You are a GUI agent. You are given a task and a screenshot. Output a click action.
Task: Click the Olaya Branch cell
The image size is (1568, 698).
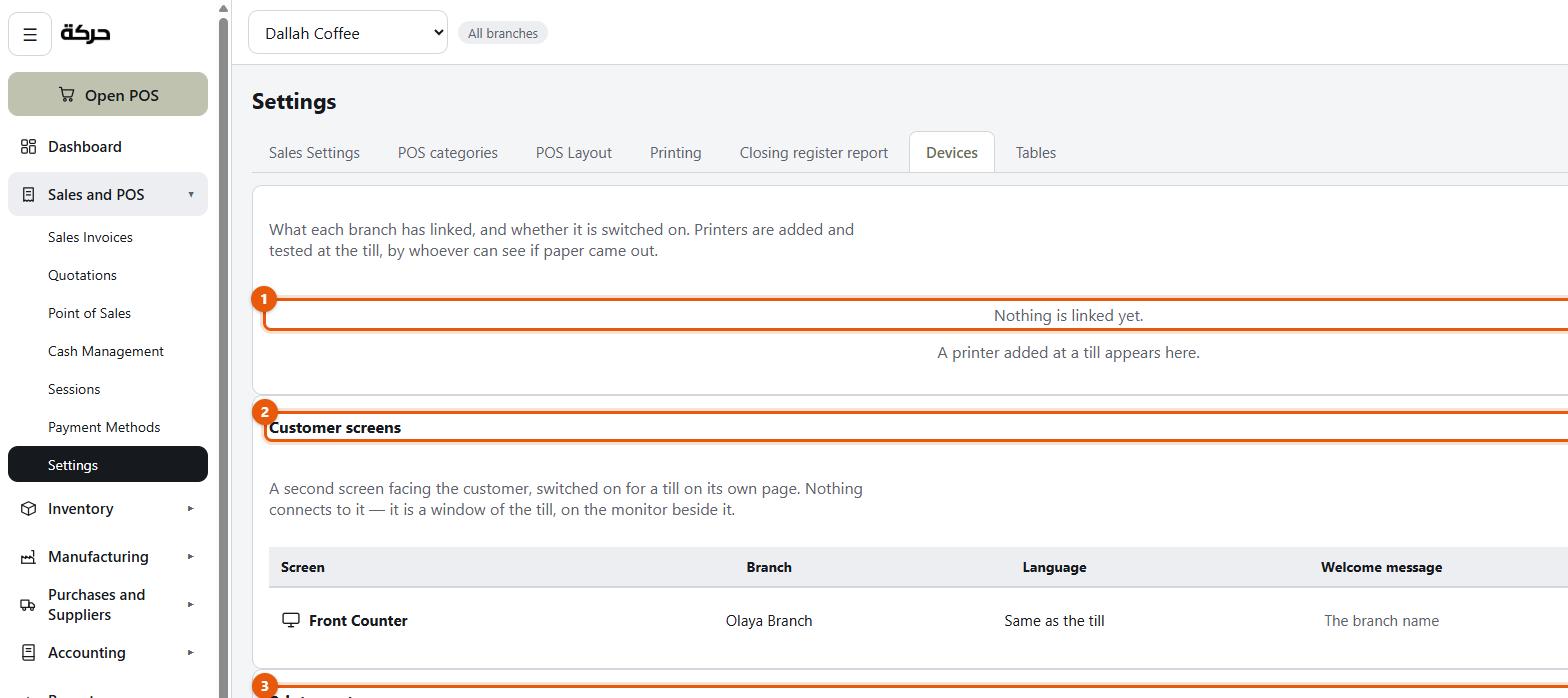point(769,621)
